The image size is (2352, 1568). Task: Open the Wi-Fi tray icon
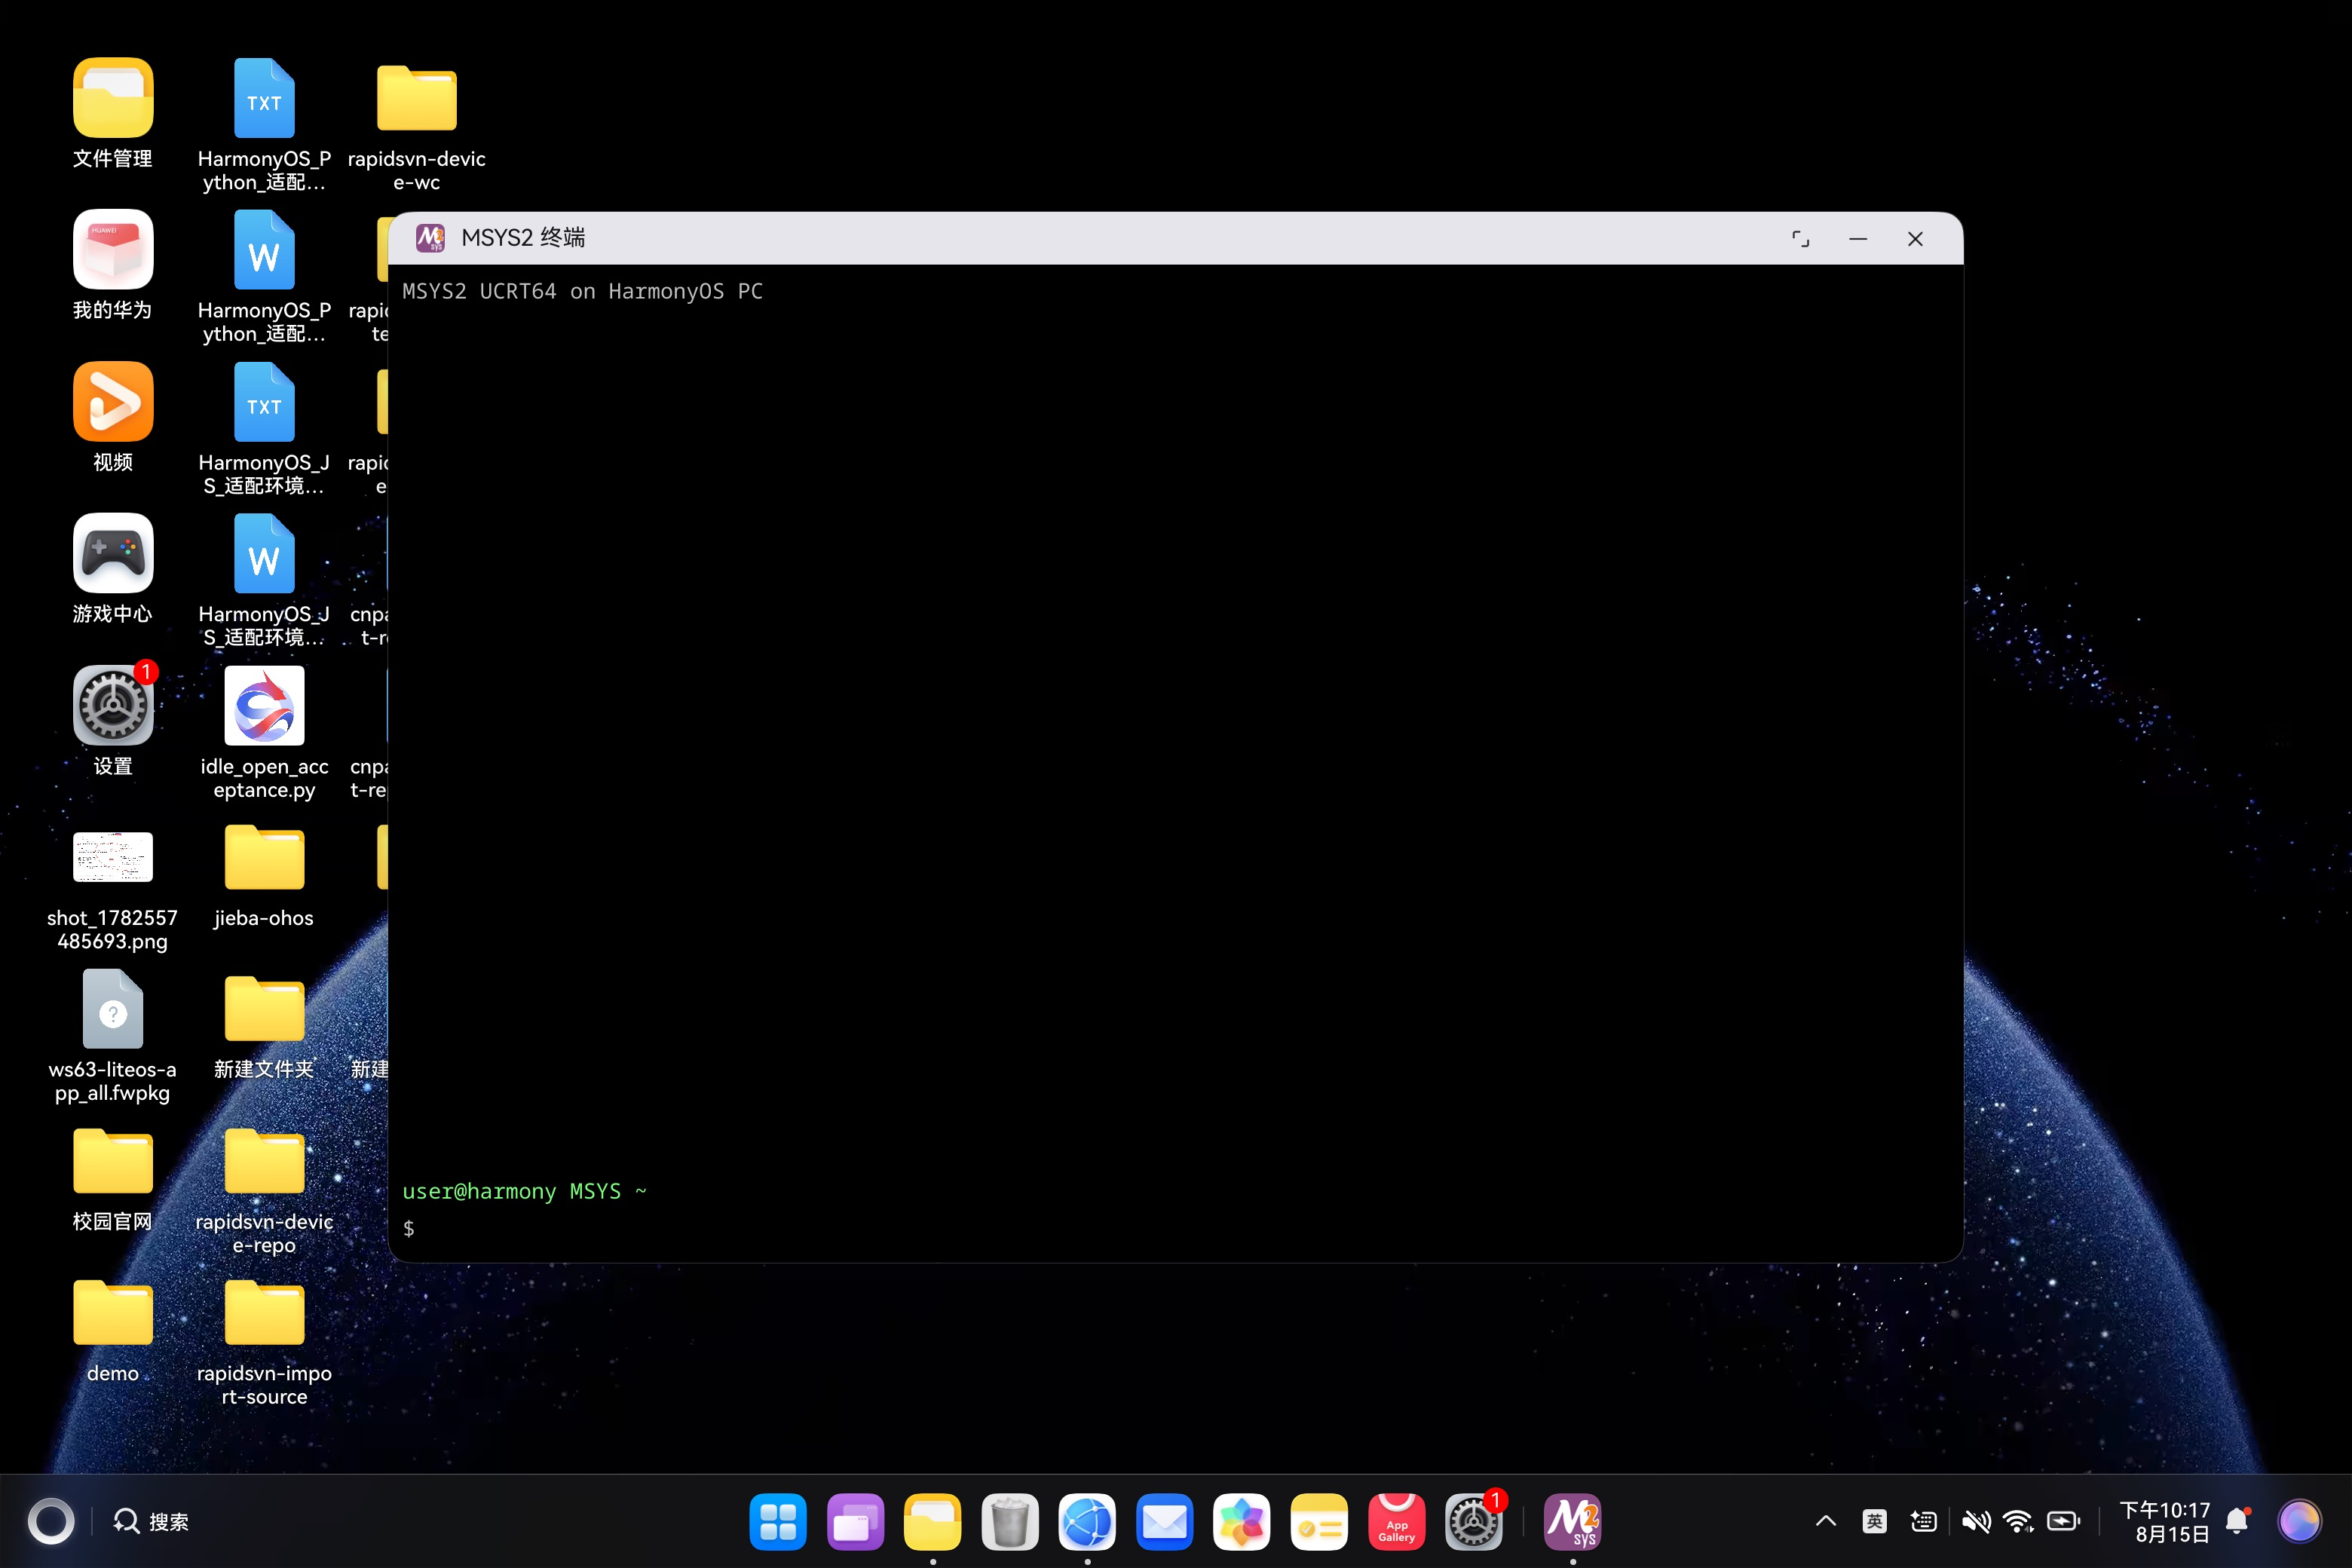(2018, 1522)
